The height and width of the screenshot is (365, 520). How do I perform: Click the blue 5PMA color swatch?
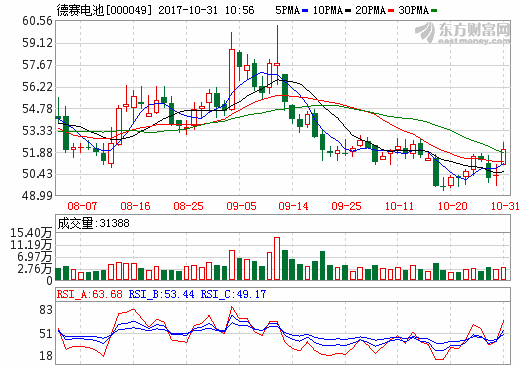click(x=305, y=11)
